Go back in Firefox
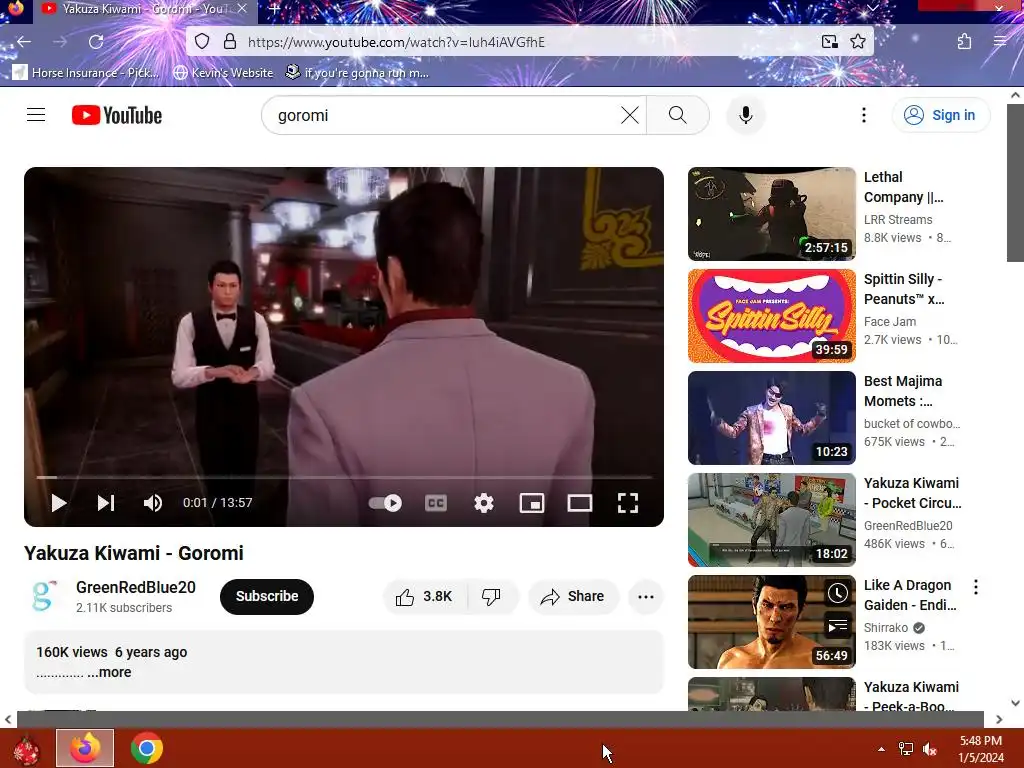1024x768 pixels. (x=24, y=42)
